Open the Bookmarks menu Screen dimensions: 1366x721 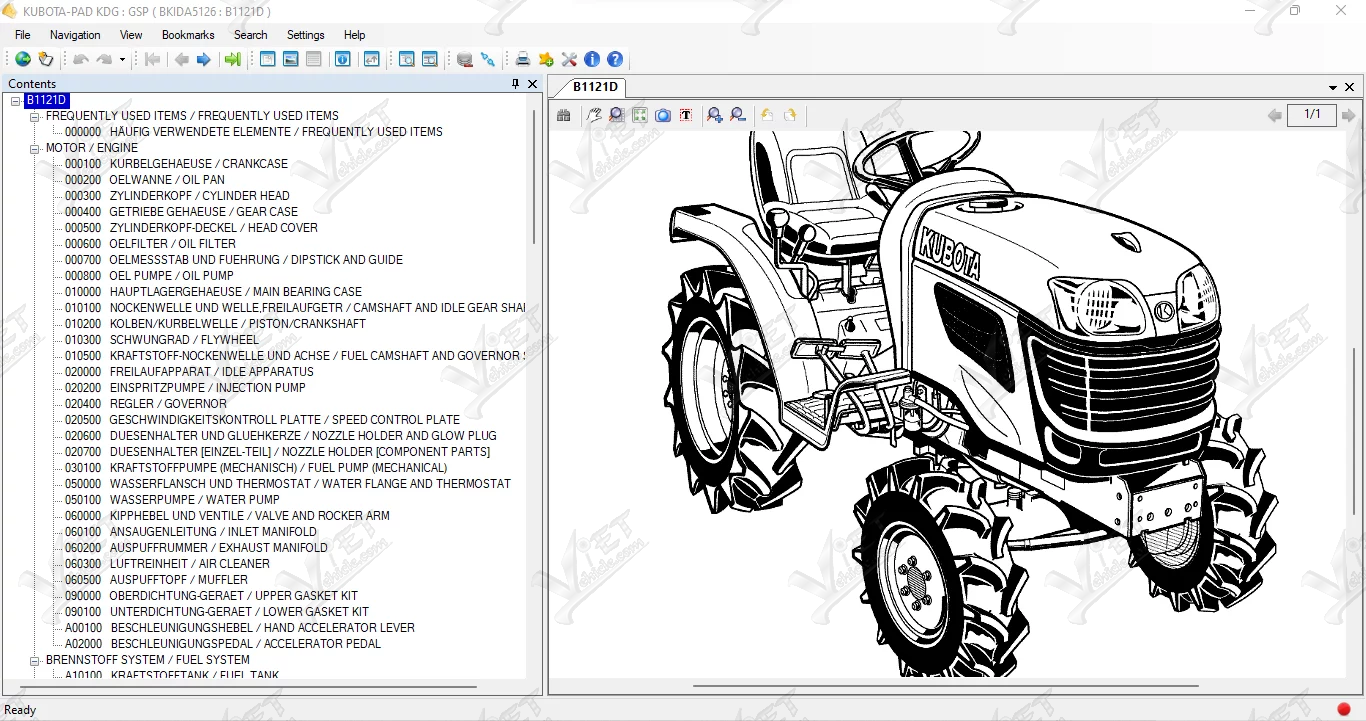click(x=188, y=35)
